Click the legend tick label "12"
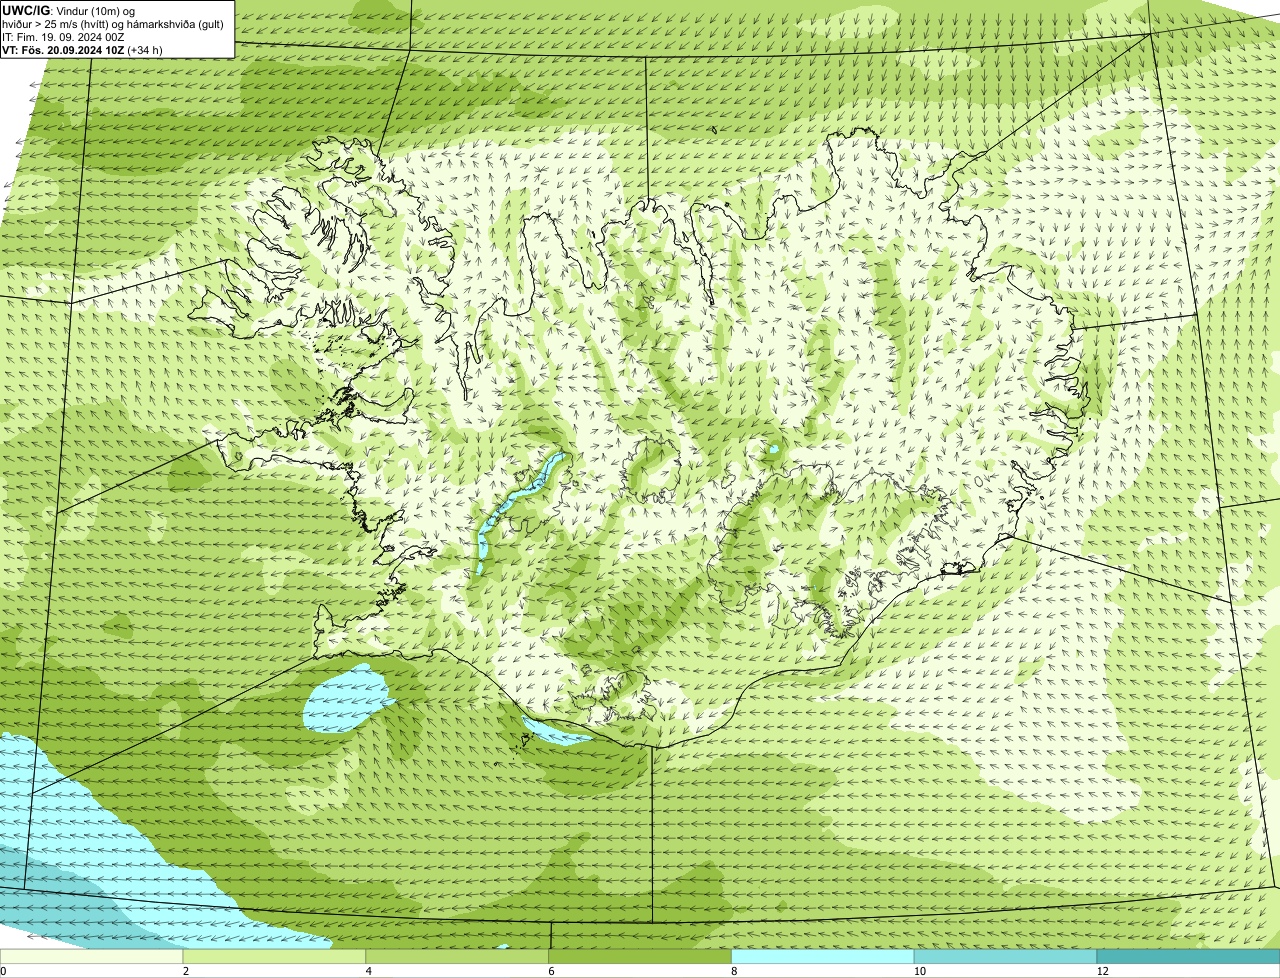 [x=1102, y=971]
